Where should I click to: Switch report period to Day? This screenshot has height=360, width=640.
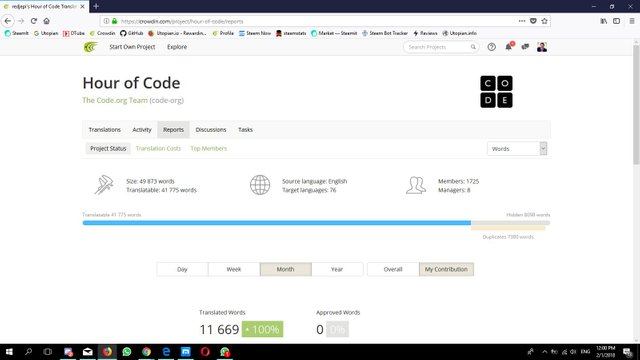point(182,269)
